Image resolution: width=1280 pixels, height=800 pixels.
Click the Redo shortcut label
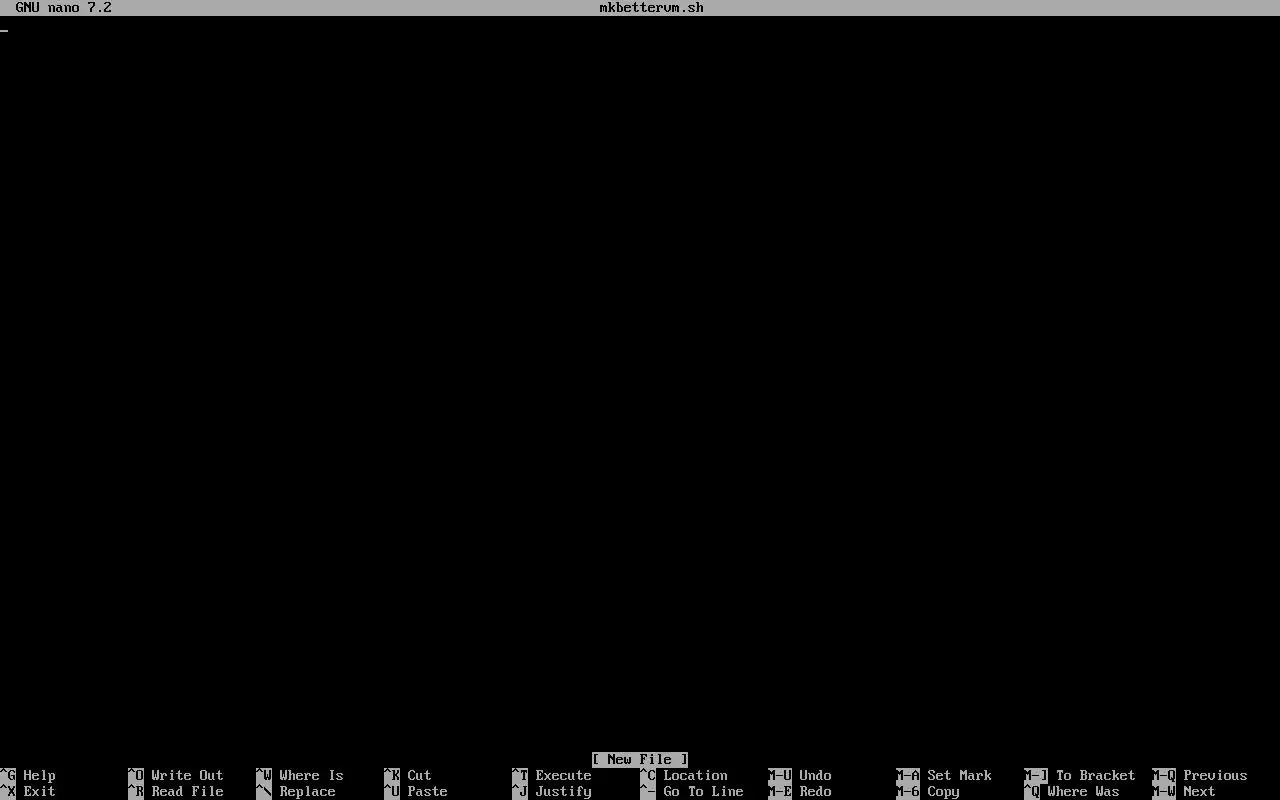click(x=816, y=791)
